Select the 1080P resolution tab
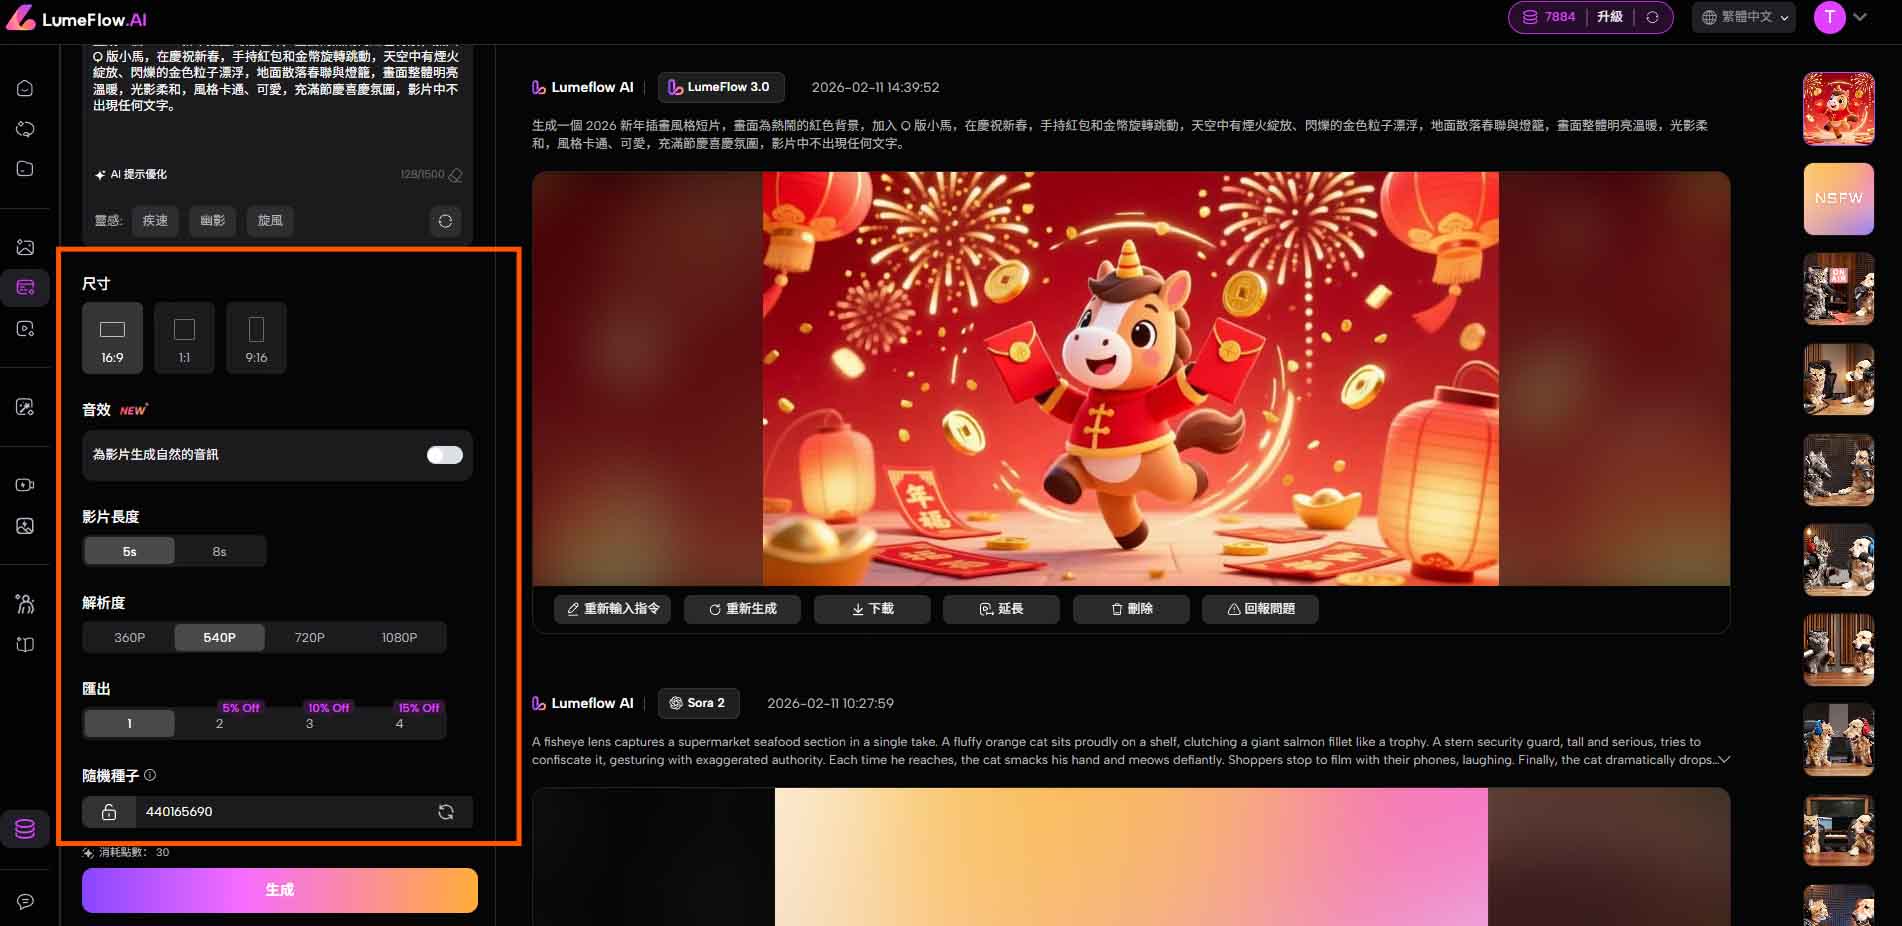This screenshot has width=1902, height=926. [399, 637]
